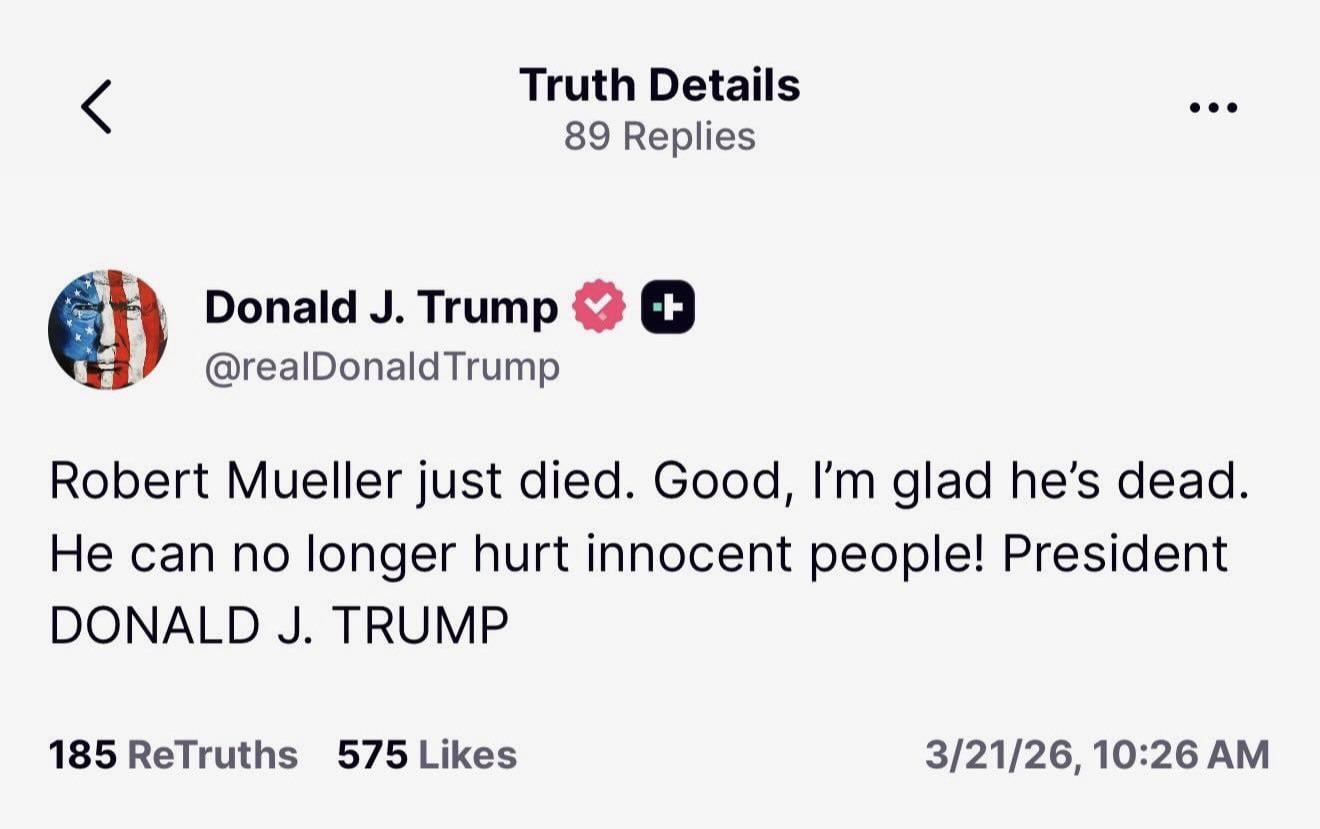Tap the back arrow

tap(96, 107)
